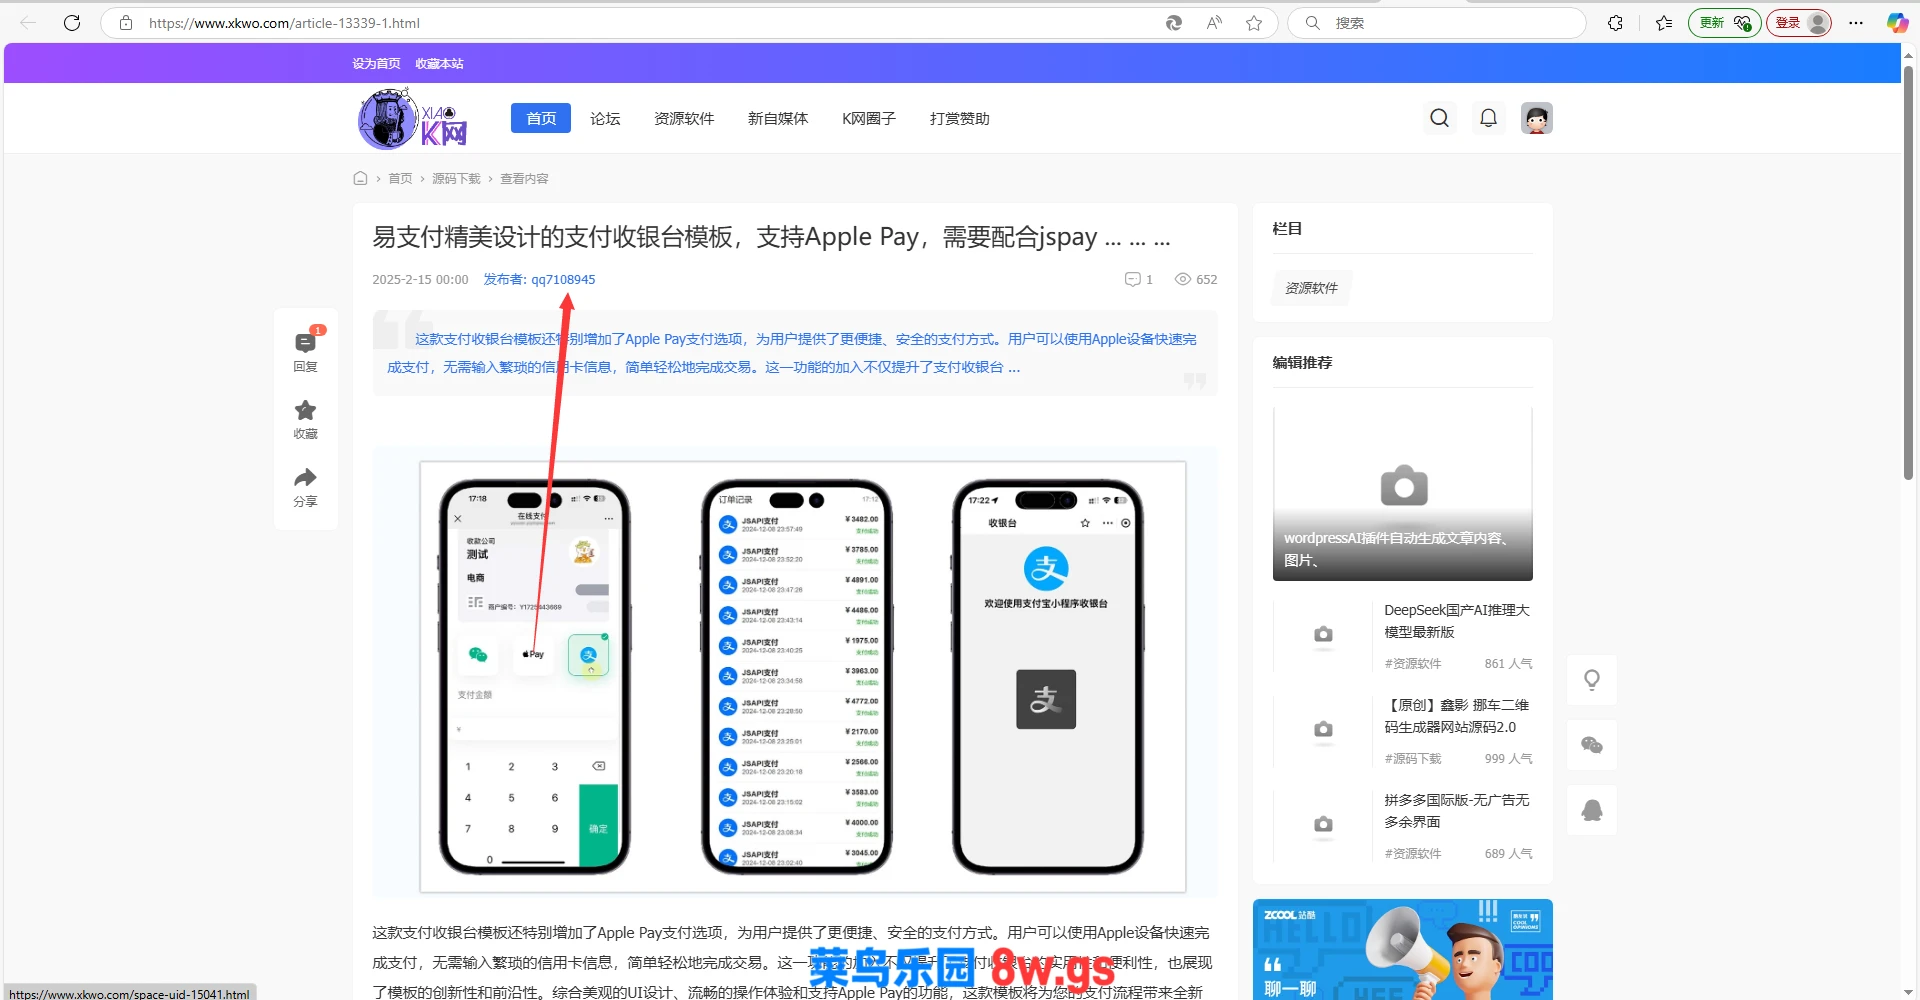The image size is (1920, 1000).
Task: Click the user avatar in the site header
Action: coord(1537,118)
